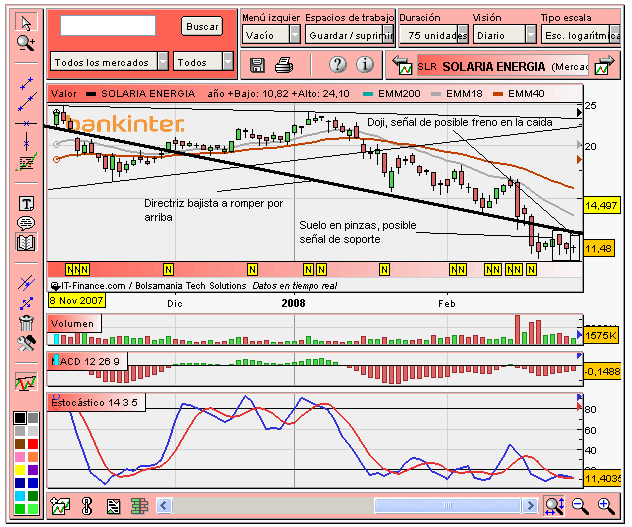The image size is (632, 527).
Task: Choose the extended trend line tool
Action: coord(27,102)
